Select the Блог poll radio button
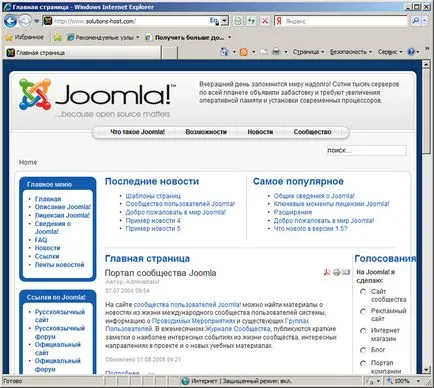 [363, 350]
